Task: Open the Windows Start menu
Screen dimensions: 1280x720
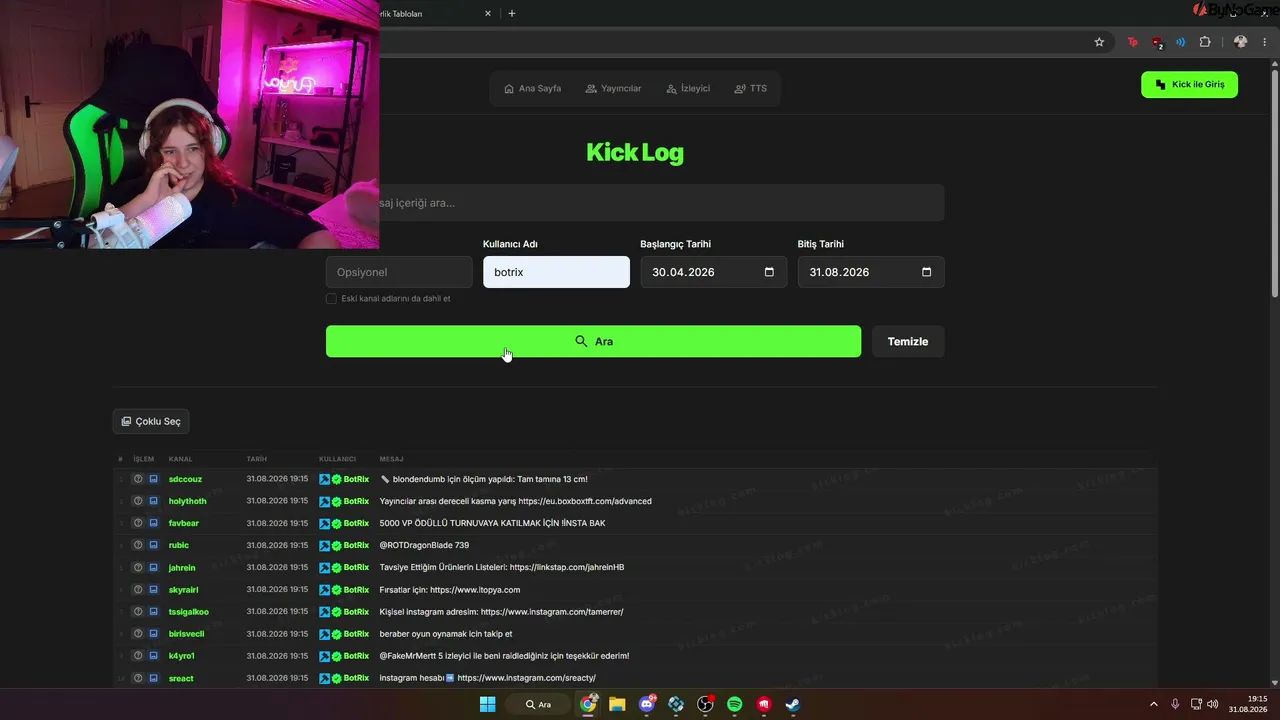Action: coord(487,704)
